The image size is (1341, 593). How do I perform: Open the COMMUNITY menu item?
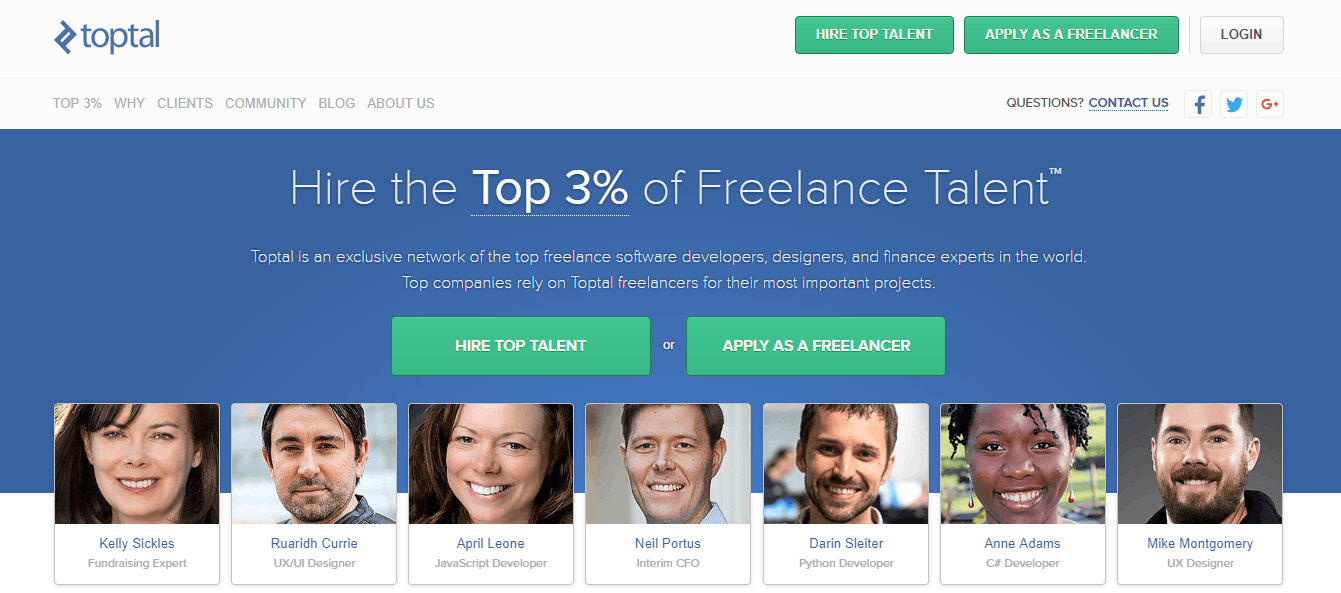(265, 103)
